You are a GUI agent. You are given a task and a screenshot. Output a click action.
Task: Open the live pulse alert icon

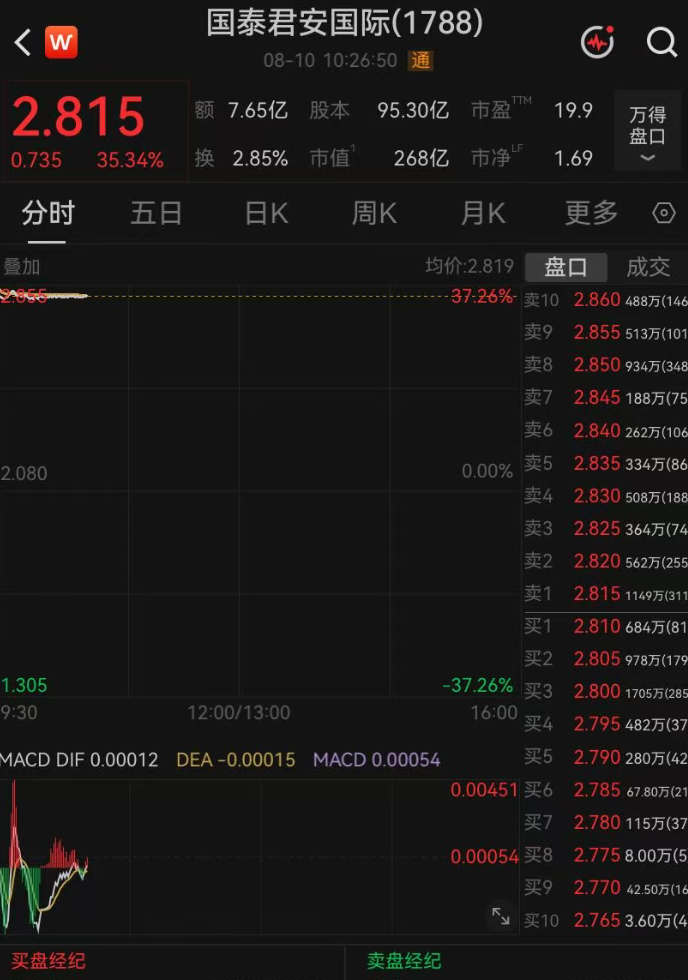(x=597, y=42)
